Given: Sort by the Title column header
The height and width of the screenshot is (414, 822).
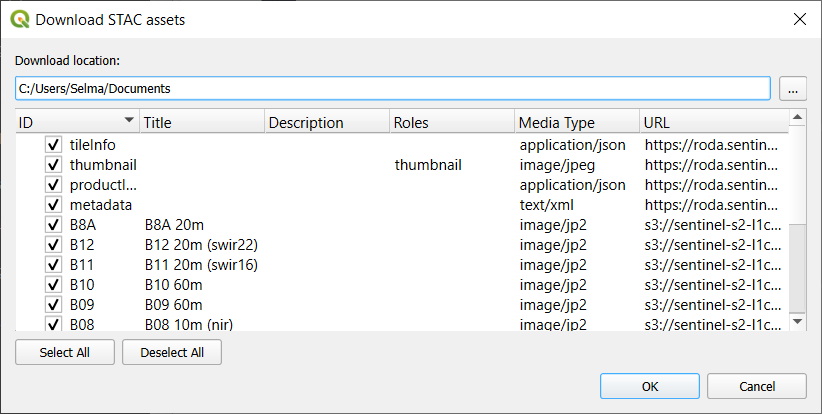Looking at the screenshot, I should tap(200, 122).
